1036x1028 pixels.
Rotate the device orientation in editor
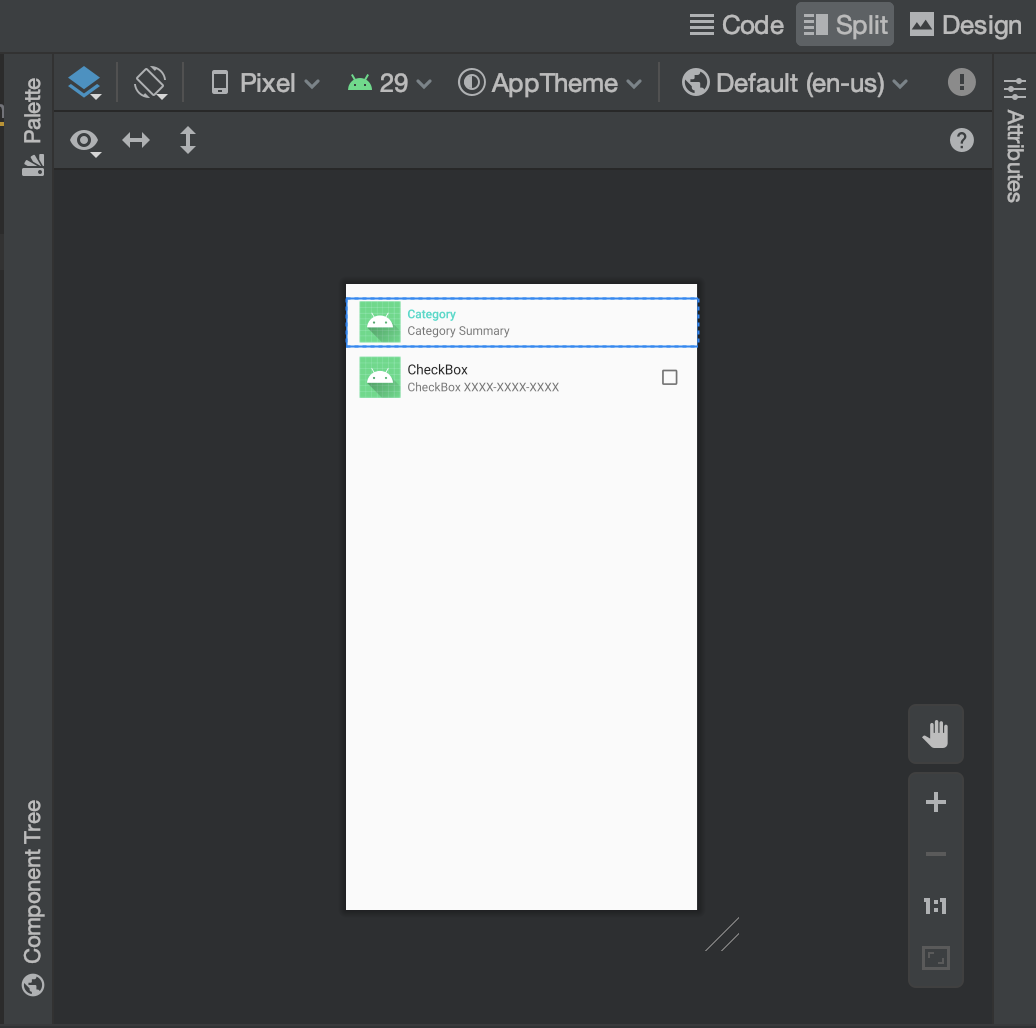coord(150,82)
